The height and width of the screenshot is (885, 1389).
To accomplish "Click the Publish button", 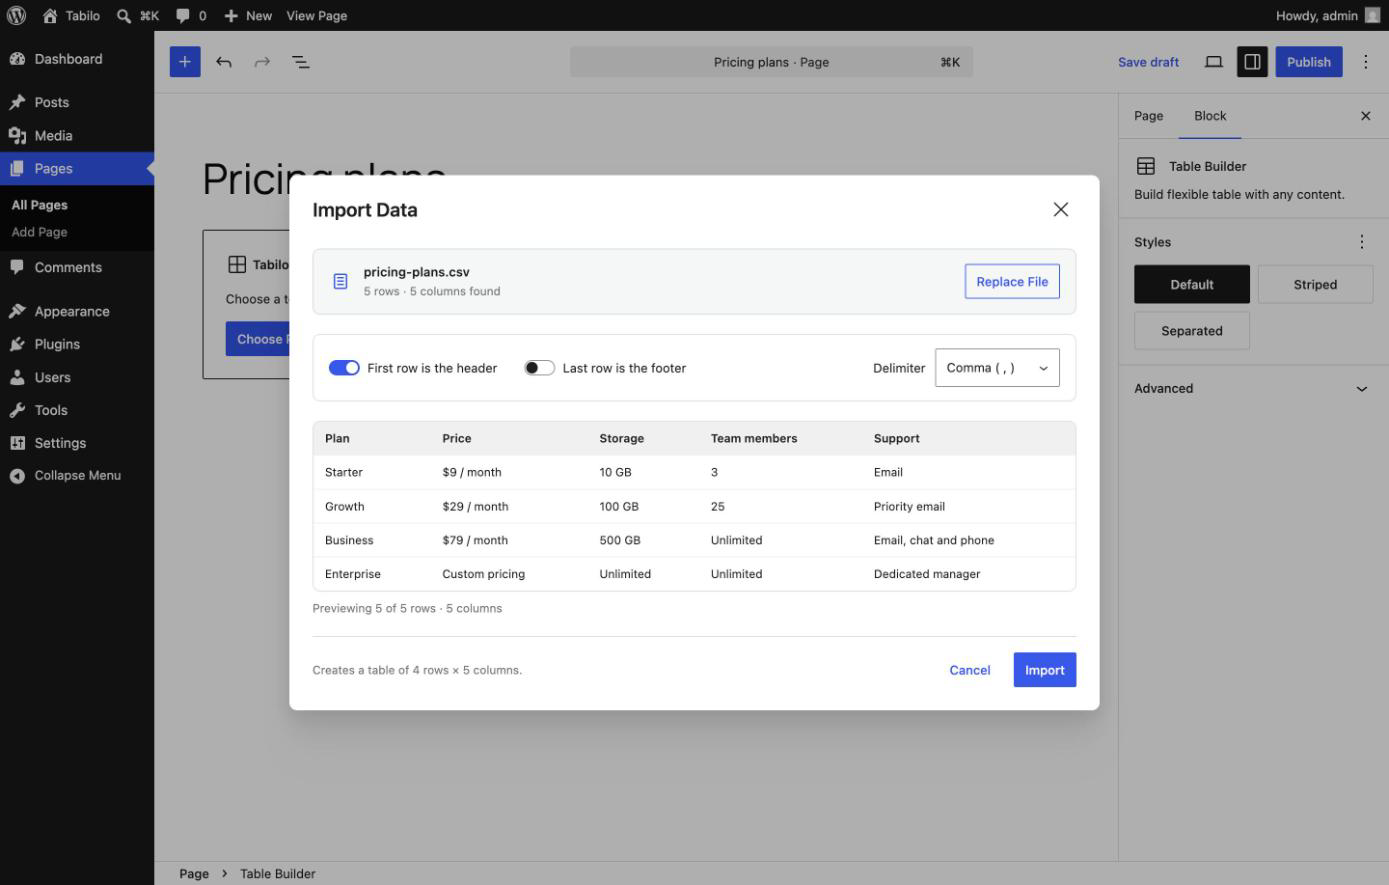I will click(1309, 62).
